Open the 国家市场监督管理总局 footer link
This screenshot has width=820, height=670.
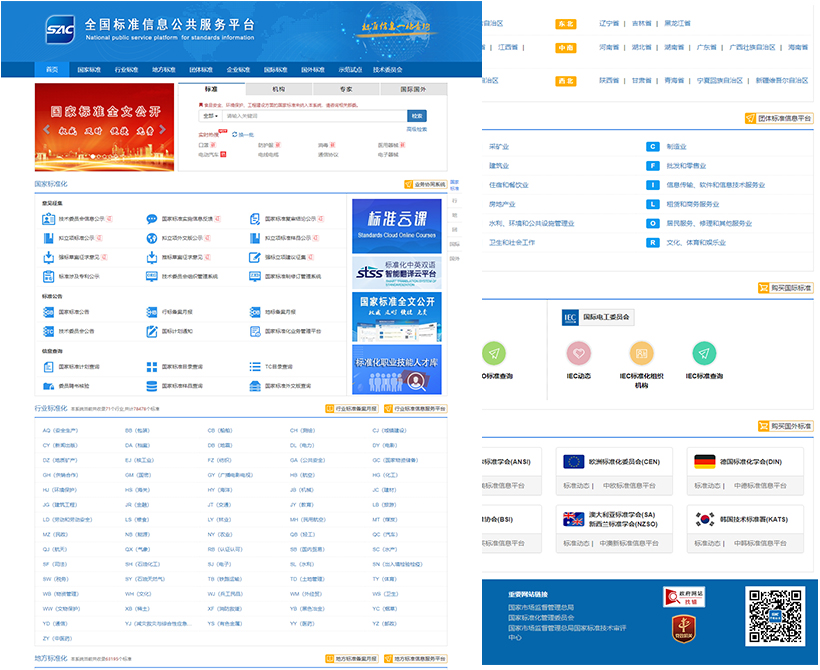(541, 608)
